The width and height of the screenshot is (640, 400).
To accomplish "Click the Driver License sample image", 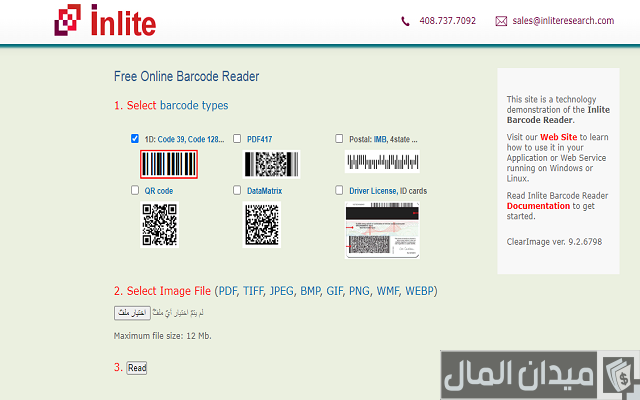I will click(382, 230).
